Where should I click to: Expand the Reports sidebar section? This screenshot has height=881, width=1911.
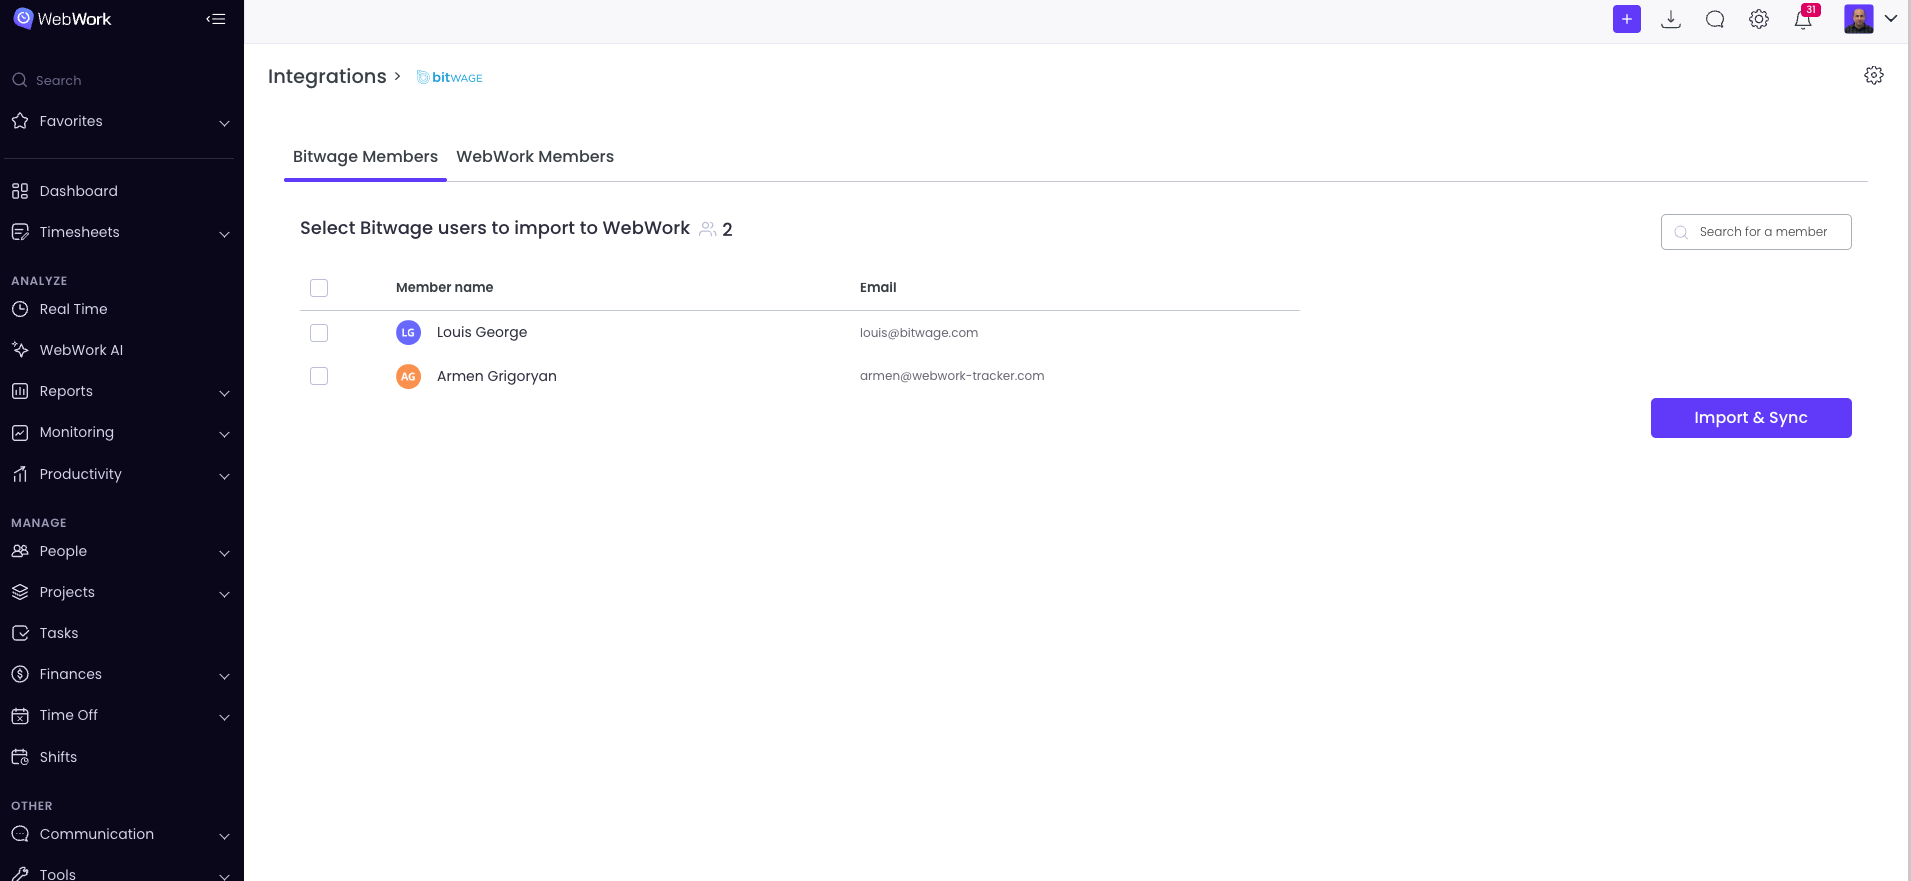224,392
